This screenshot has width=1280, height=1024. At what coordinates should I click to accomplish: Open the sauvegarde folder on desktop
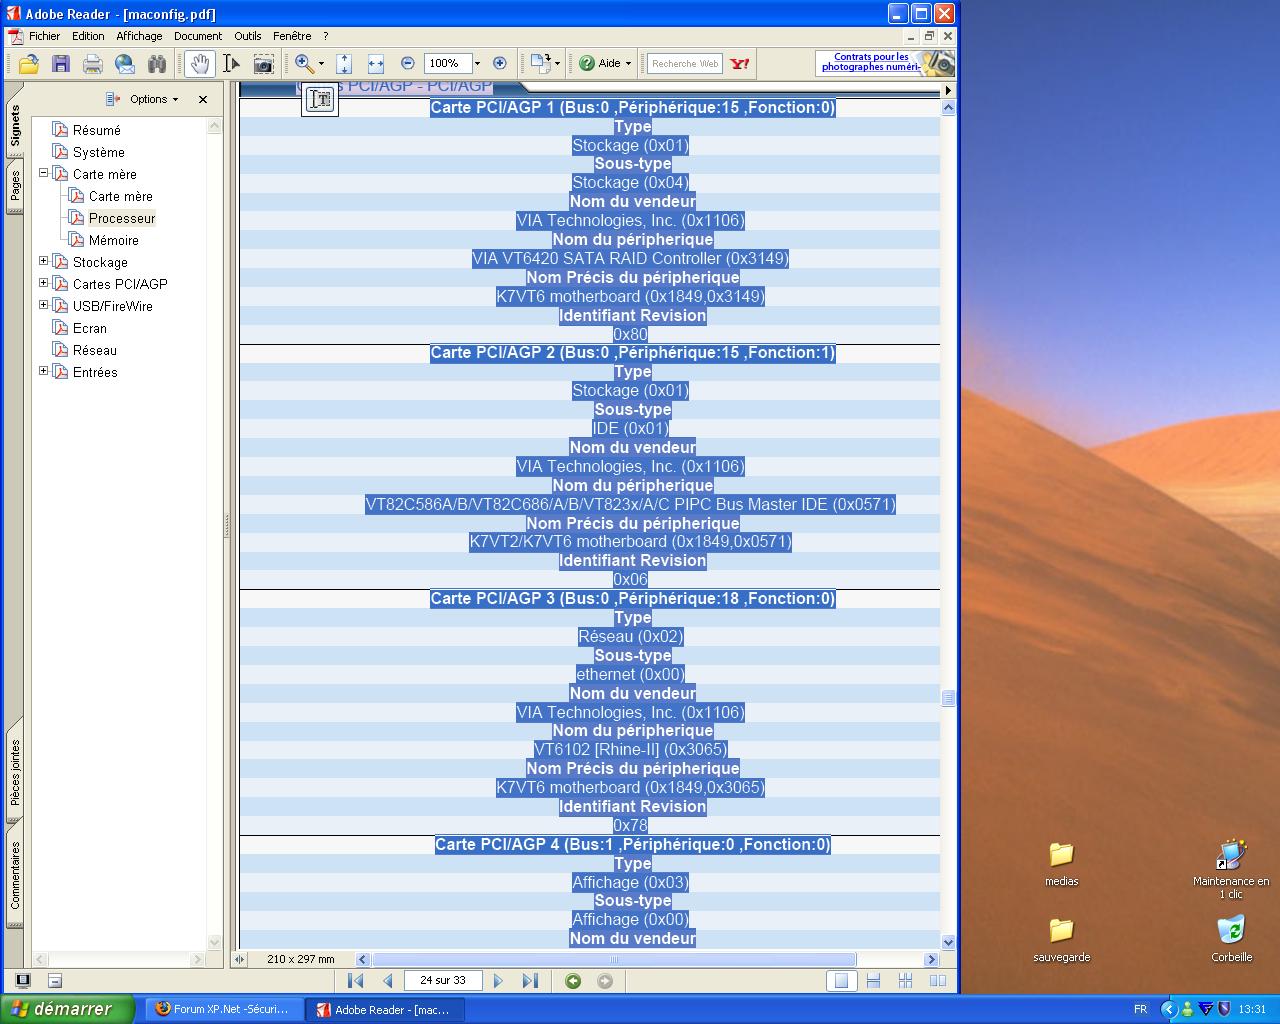point(1061,939)
